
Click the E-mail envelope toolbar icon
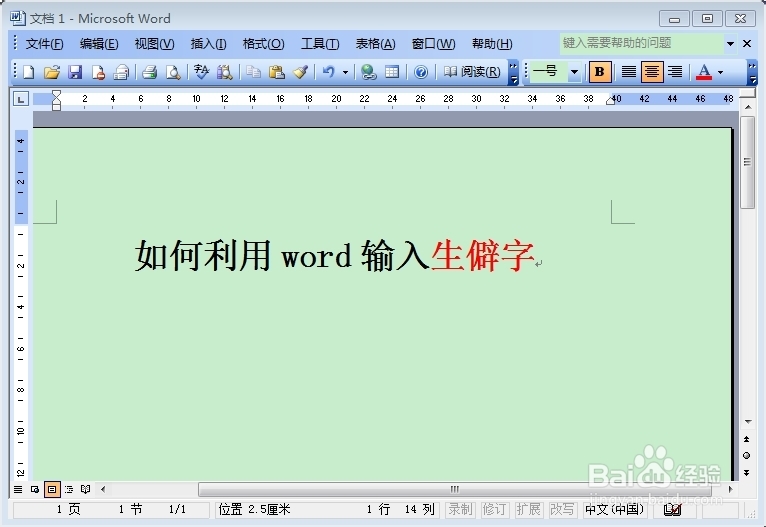tap(121, 72)
